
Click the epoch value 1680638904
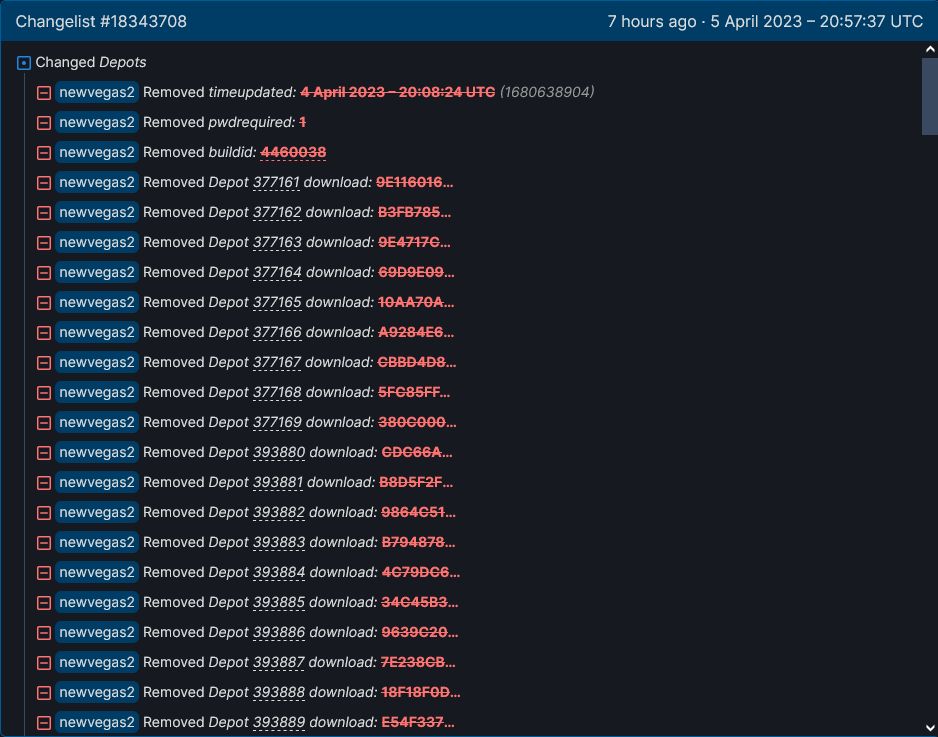547,92
